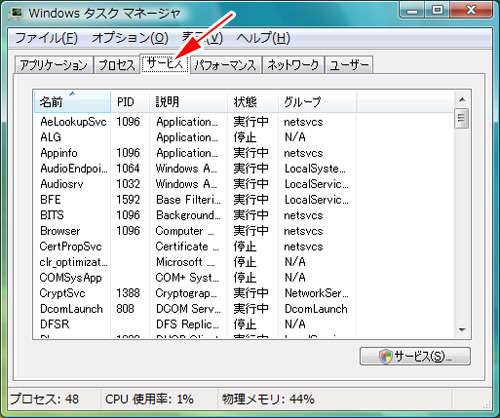Select the BITS service row
This screenshot has width=500, height=418.
(195, 215)
